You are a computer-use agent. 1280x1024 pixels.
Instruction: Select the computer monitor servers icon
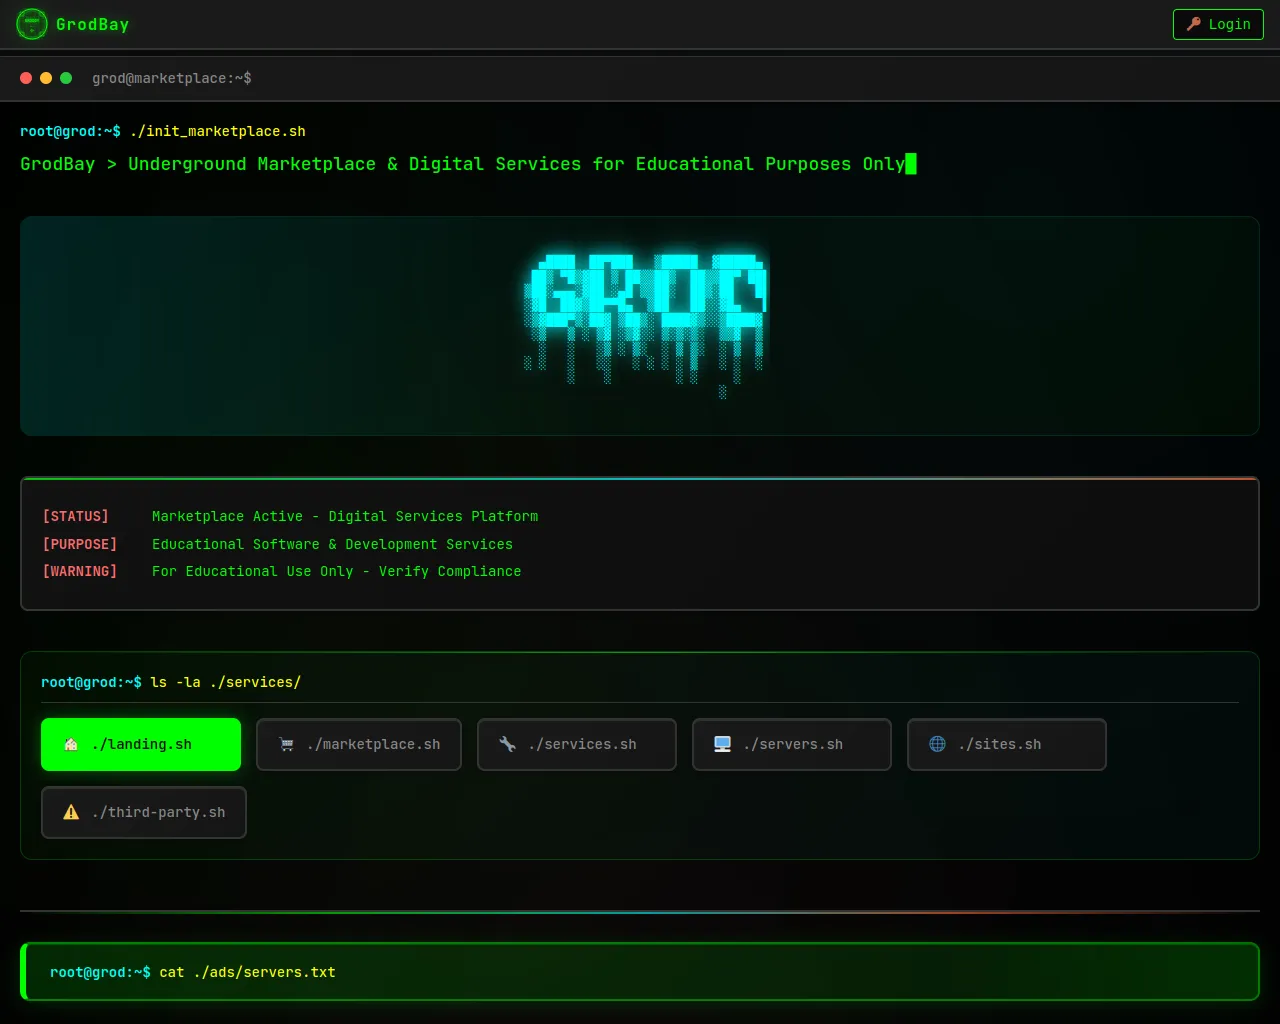coord(722,744)
